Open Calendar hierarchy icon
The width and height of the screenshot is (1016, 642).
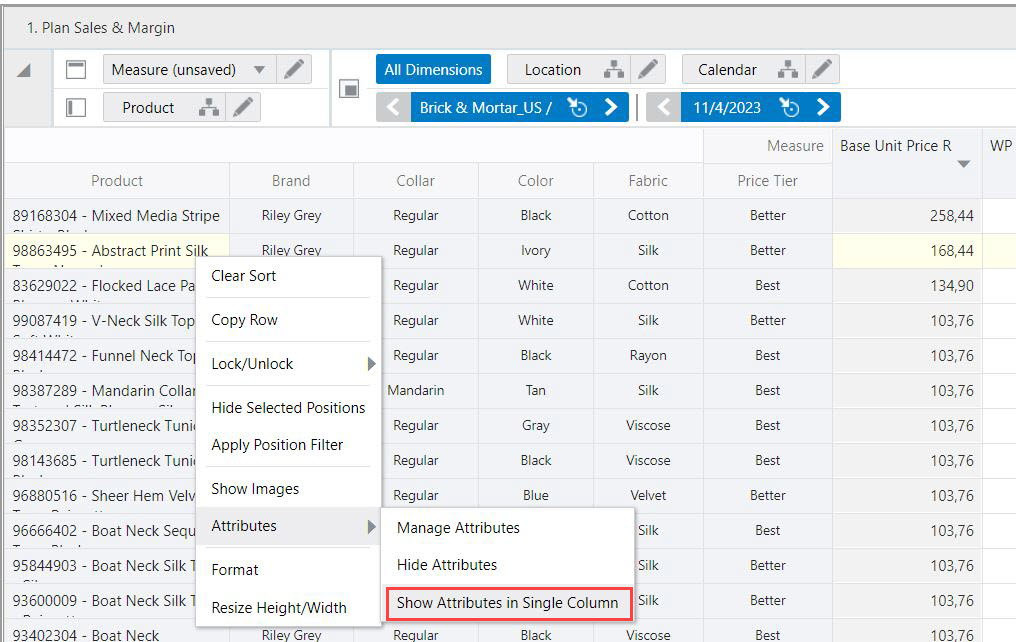click(x=788, y=69)
